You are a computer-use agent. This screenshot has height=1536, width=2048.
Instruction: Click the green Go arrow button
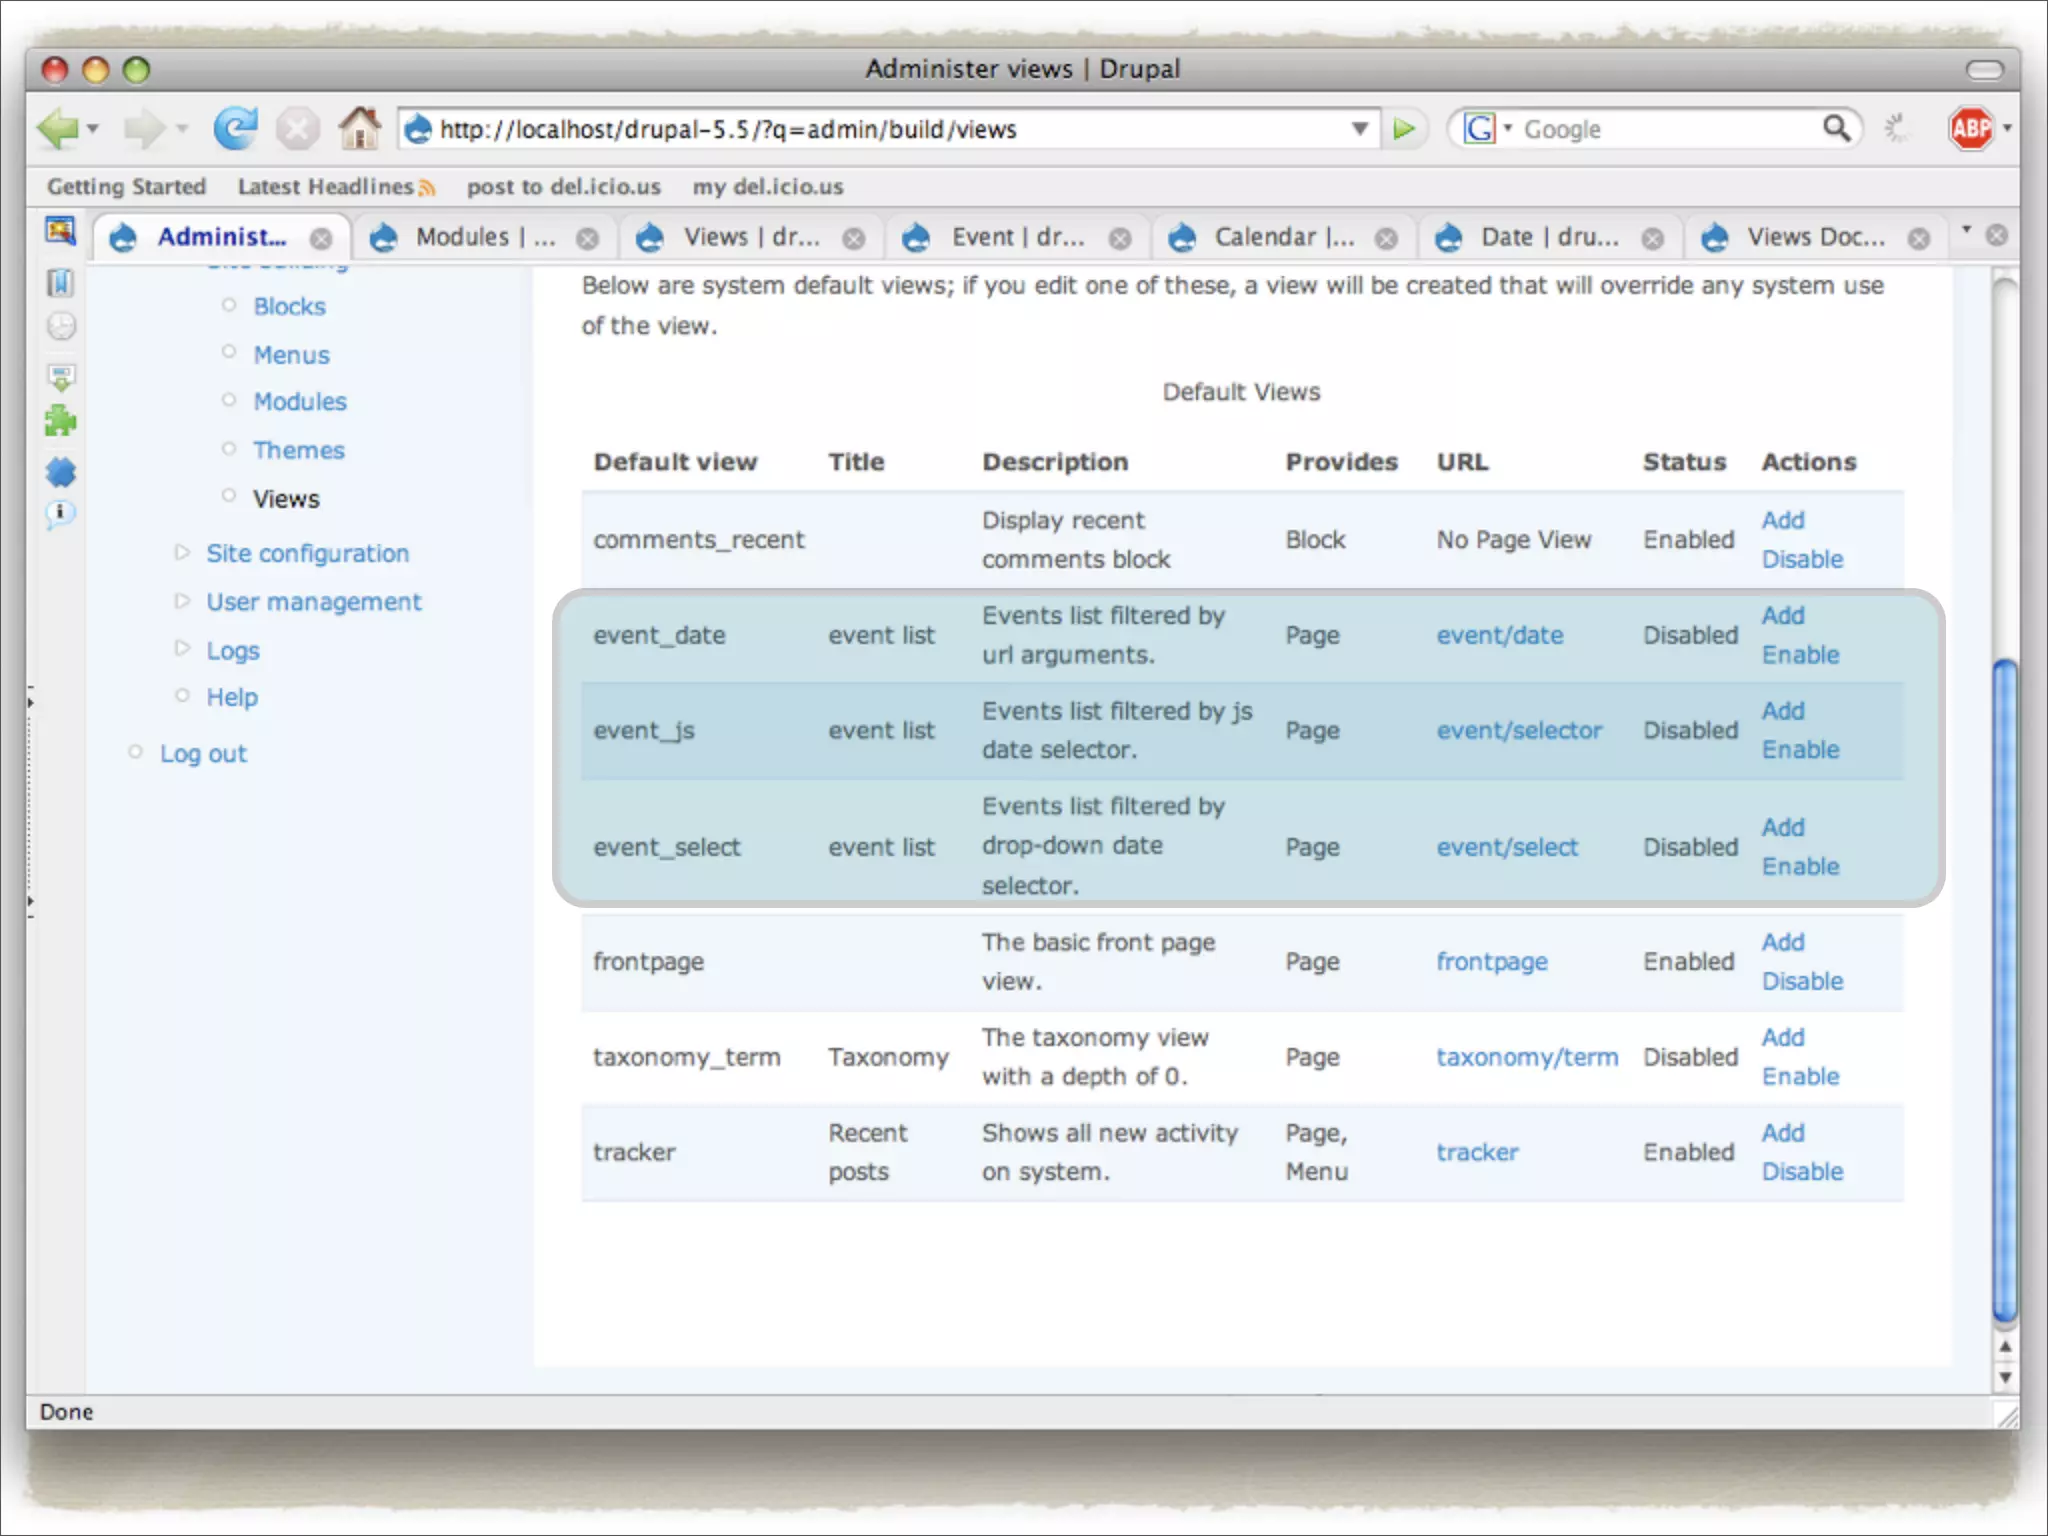pyautogui.click(x=1404, y=129)
